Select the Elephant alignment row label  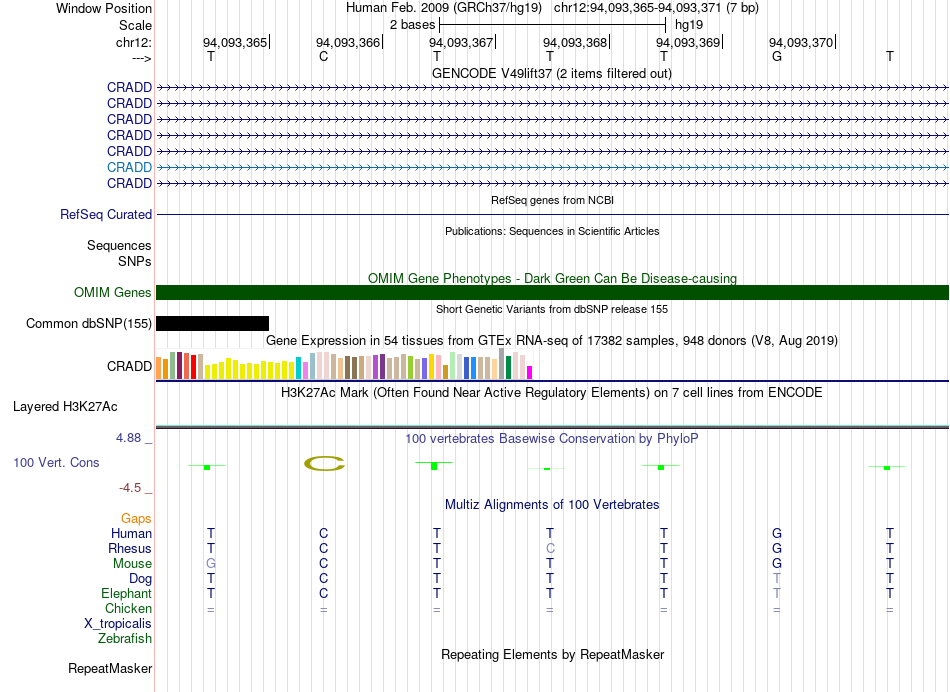[126, 593]
